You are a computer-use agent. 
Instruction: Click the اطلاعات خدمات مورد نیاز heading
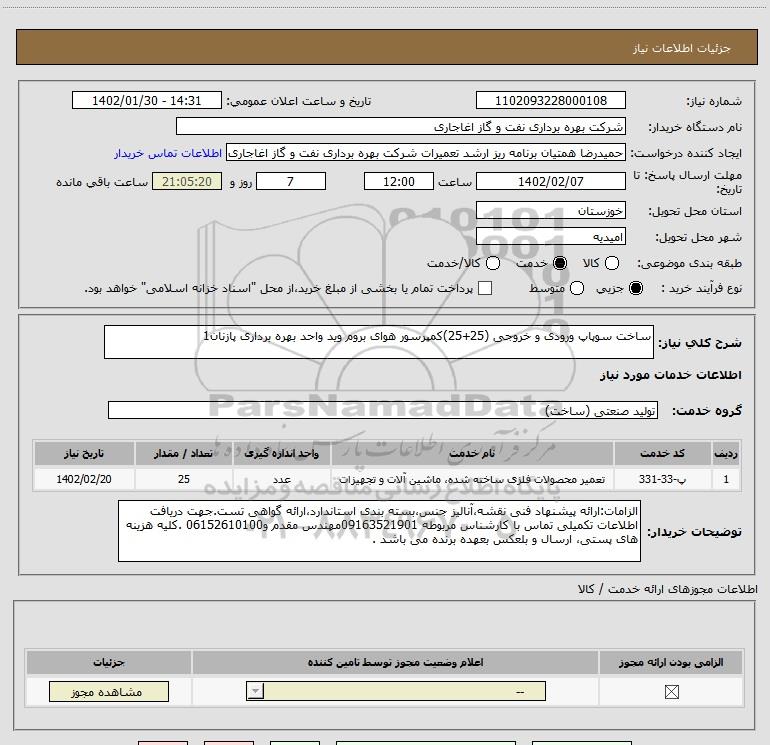(670, 375)
